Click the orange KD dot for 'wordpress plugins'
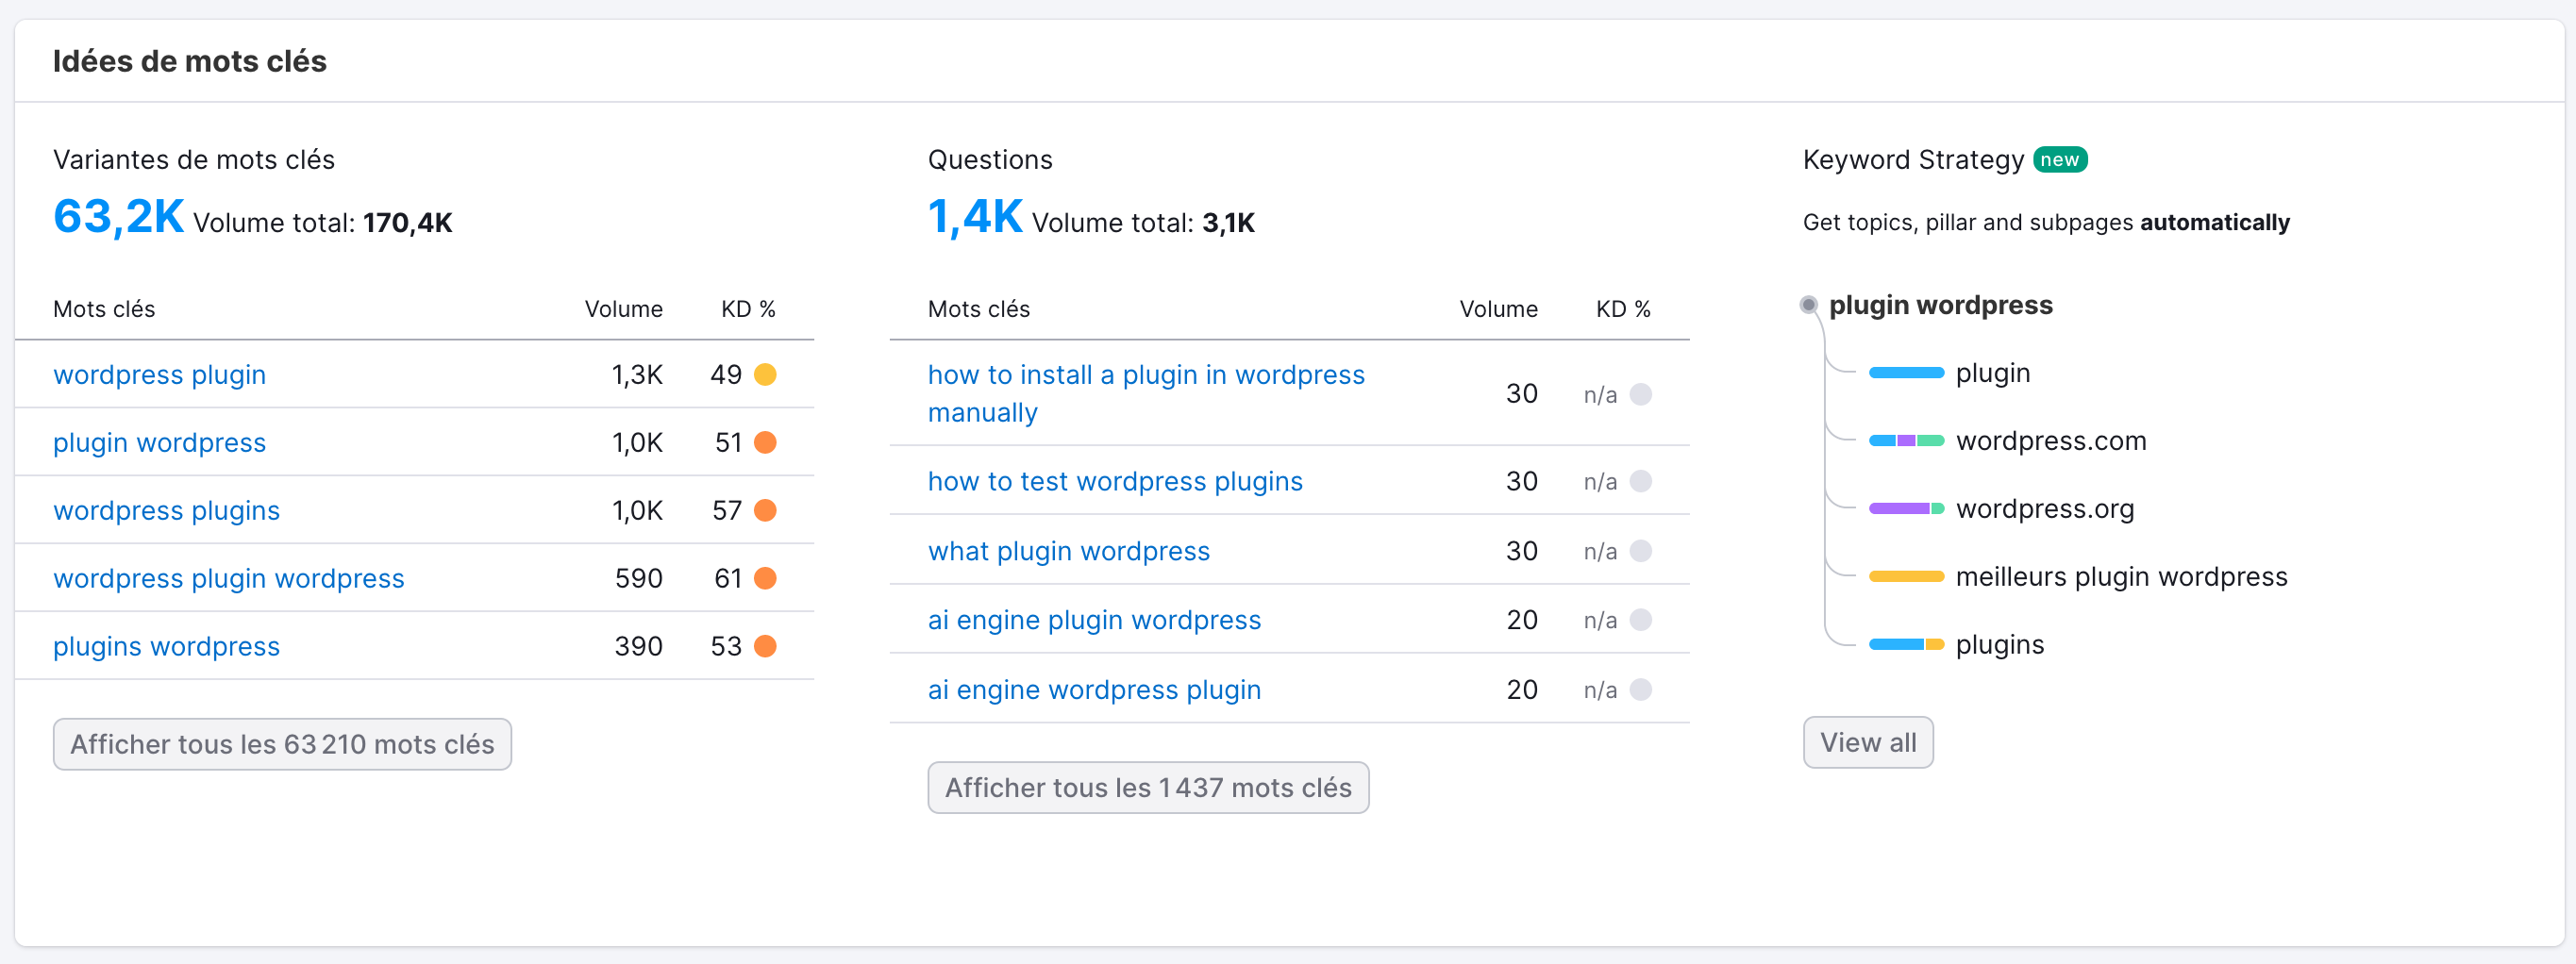This screenshot has width=2576, height=964. tap(765, 511)
